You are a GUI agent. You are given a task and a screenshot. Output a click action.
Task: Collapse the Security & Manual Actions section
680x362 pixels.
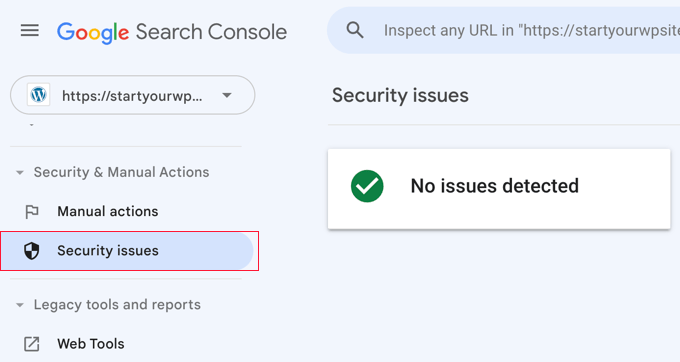click(20, 173)
